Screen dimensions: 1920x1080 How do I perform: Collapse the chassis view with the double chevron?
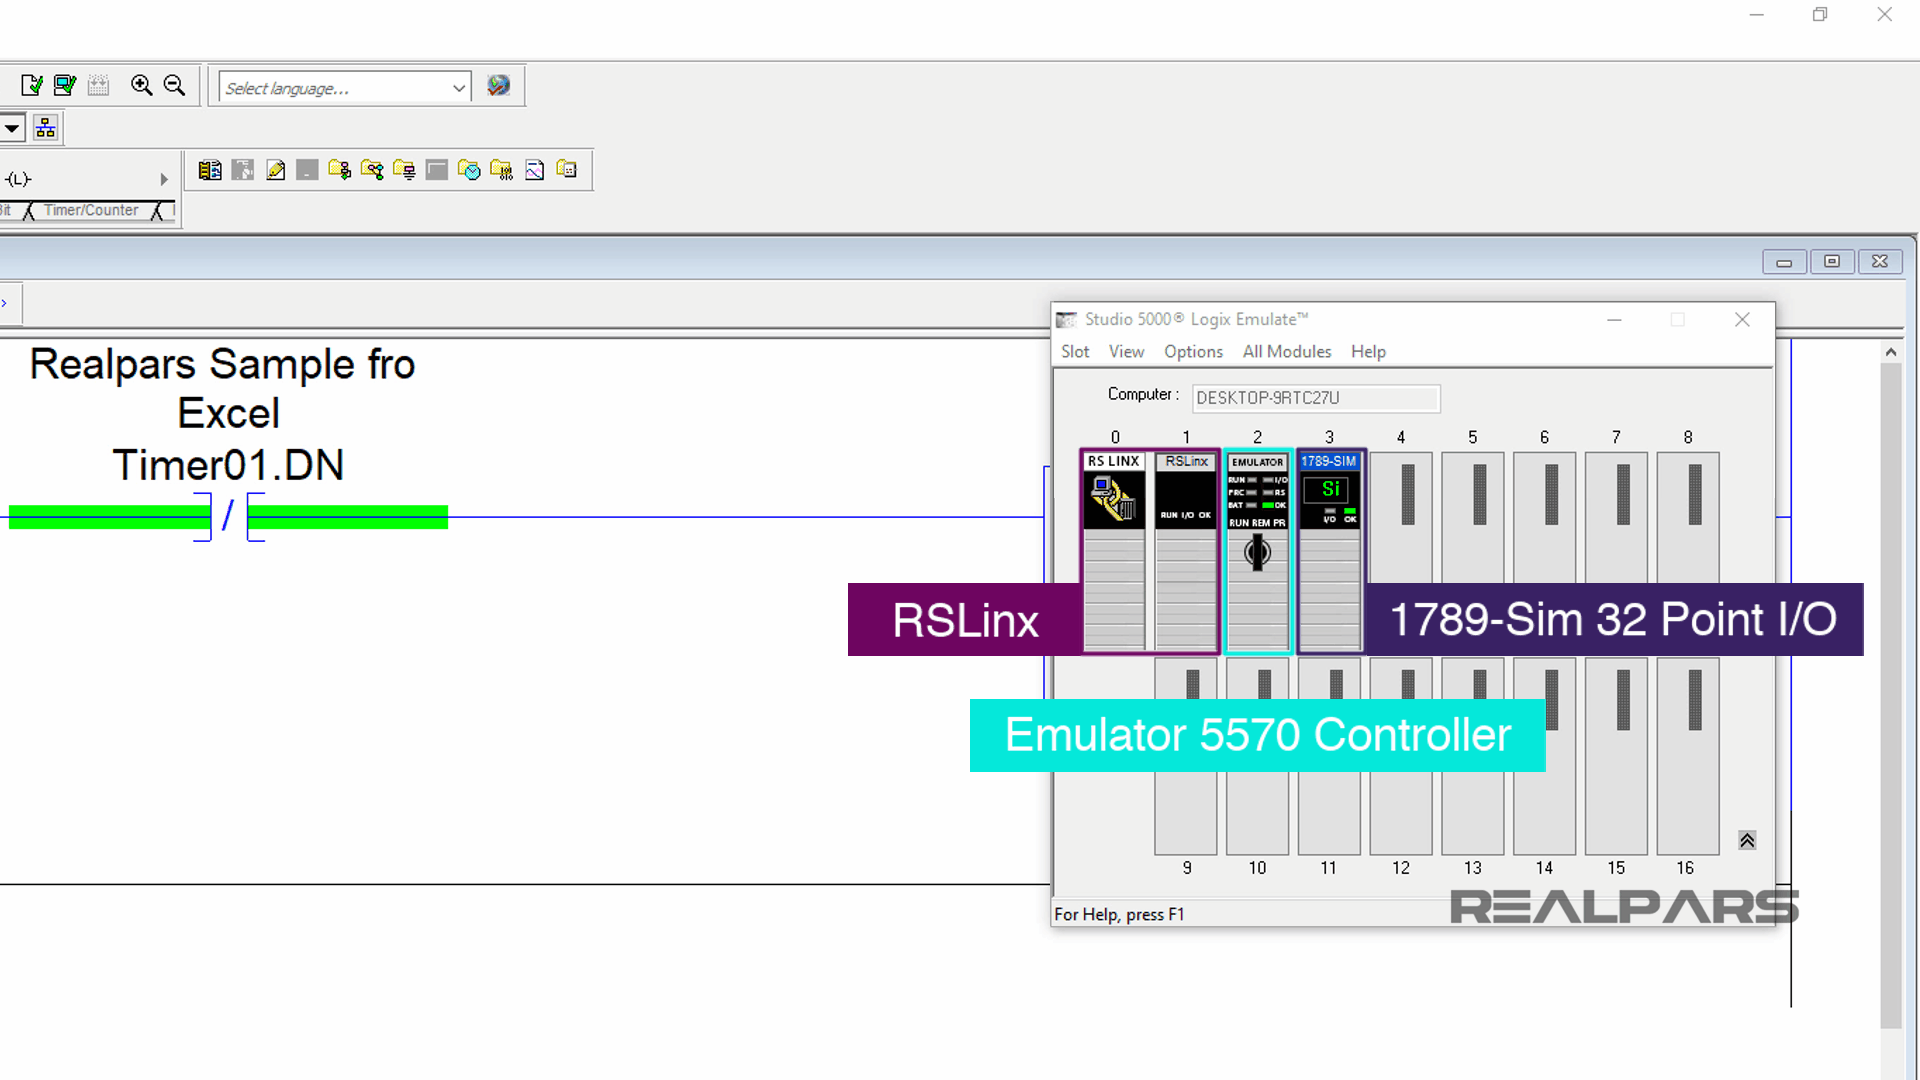[1747, 840]
